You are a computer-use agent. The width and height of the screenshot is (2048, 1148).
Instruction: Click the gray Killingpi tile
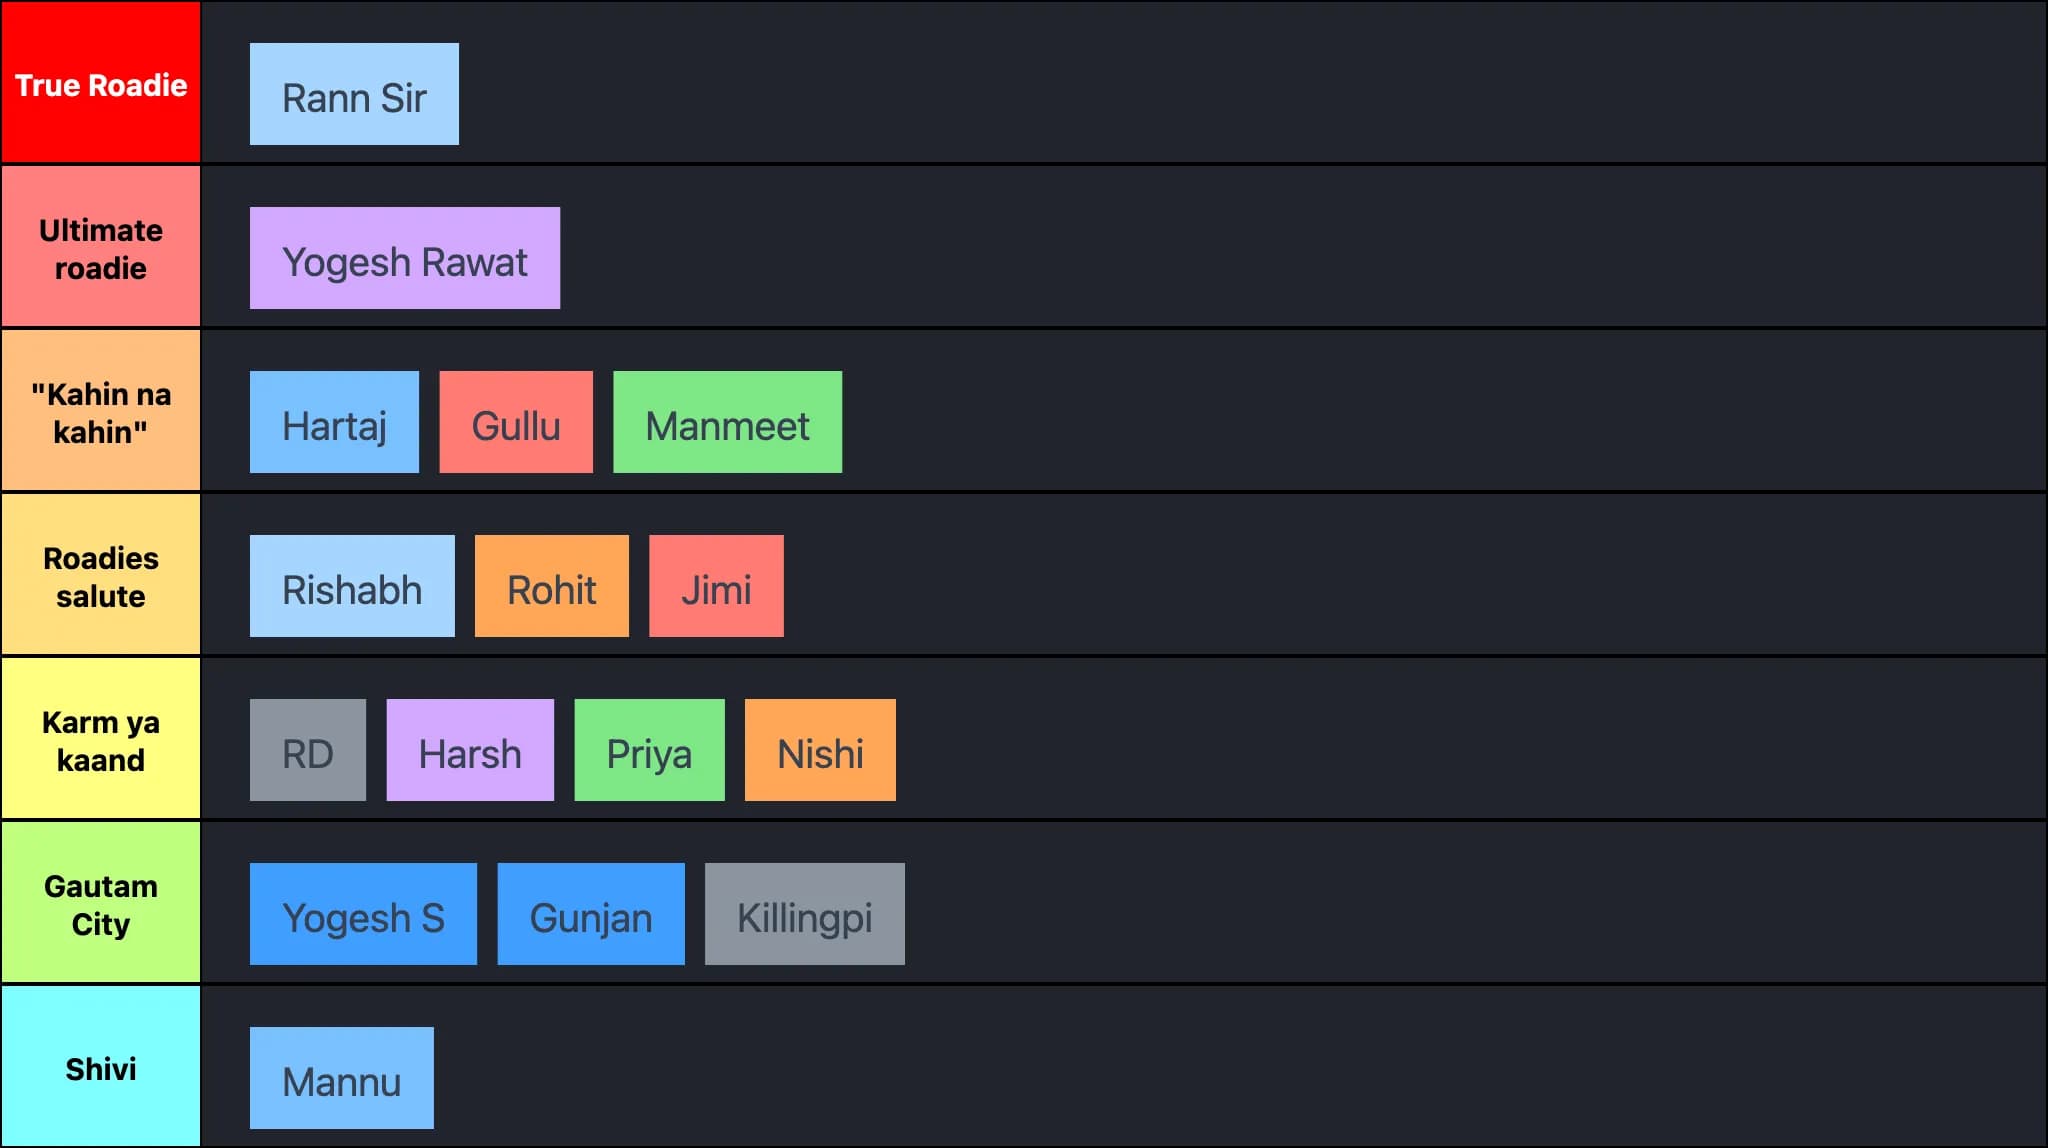pyautogui.click(x=805, y=914)
